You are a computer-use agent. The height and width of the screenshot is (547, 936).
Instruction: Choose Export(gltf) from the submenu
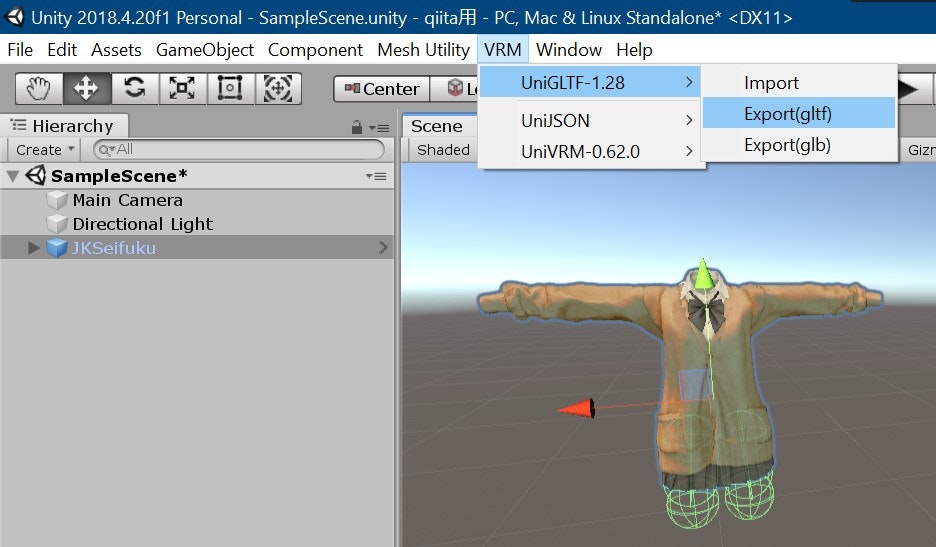click(x=799, y=113)
